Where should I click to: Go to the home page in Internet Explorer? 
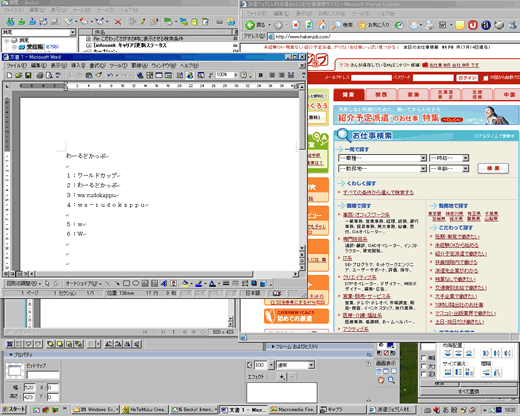click(322, 25)
